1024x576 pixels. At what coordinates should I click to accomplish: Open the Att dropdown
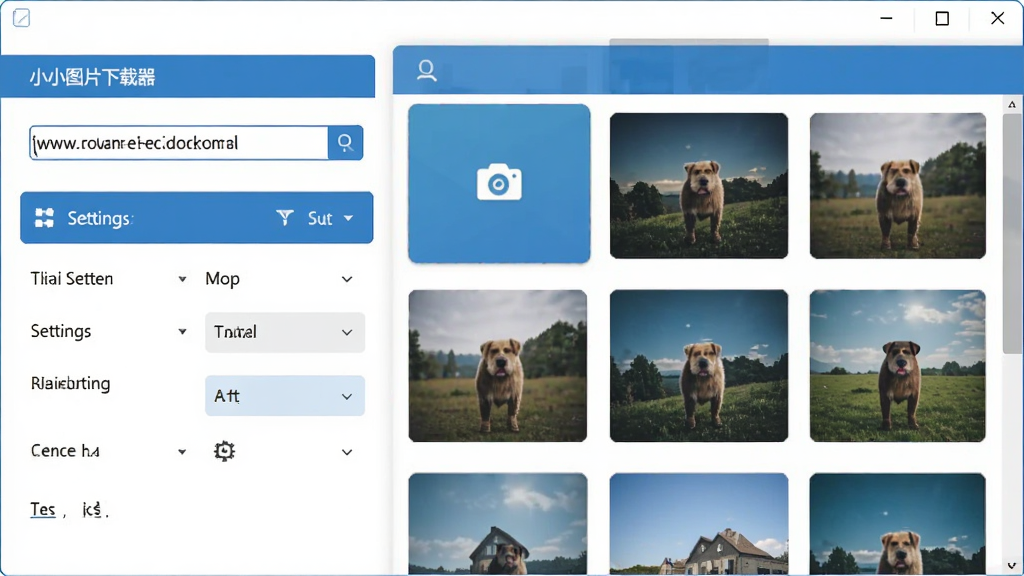(x=285, y=396)
